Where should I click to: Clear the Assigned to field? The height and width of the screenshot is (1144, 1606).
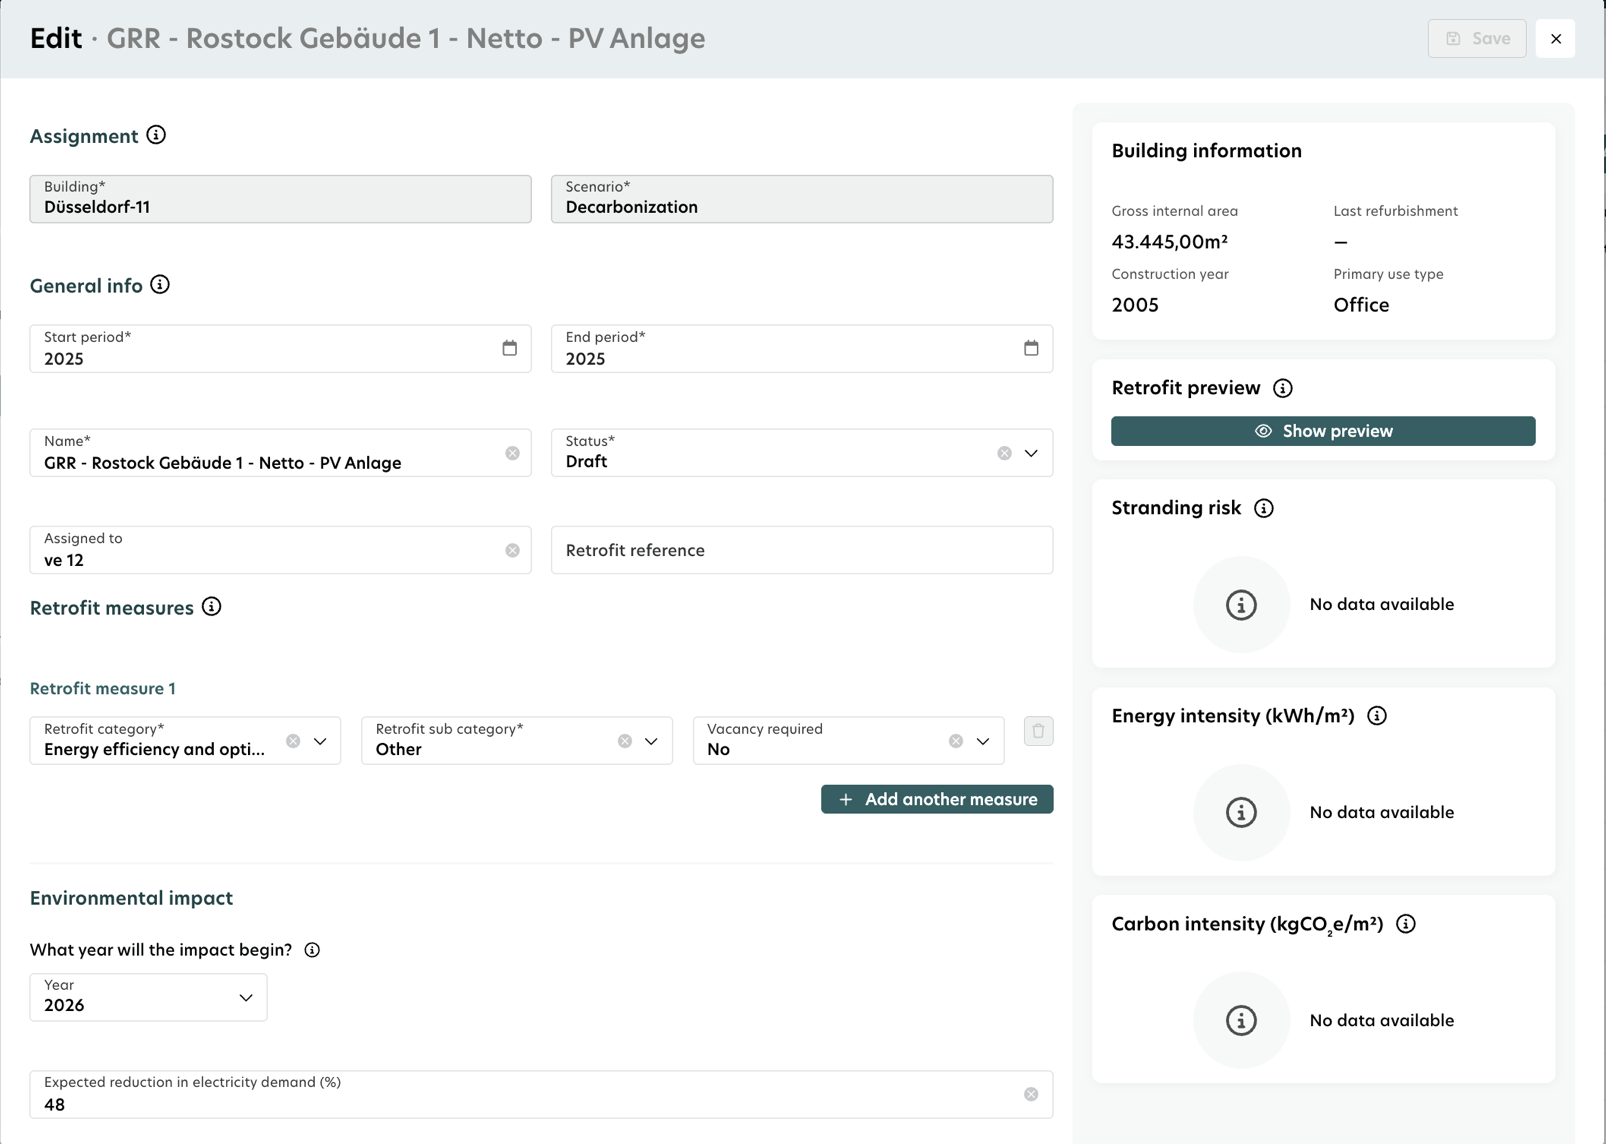coord(512,550)
